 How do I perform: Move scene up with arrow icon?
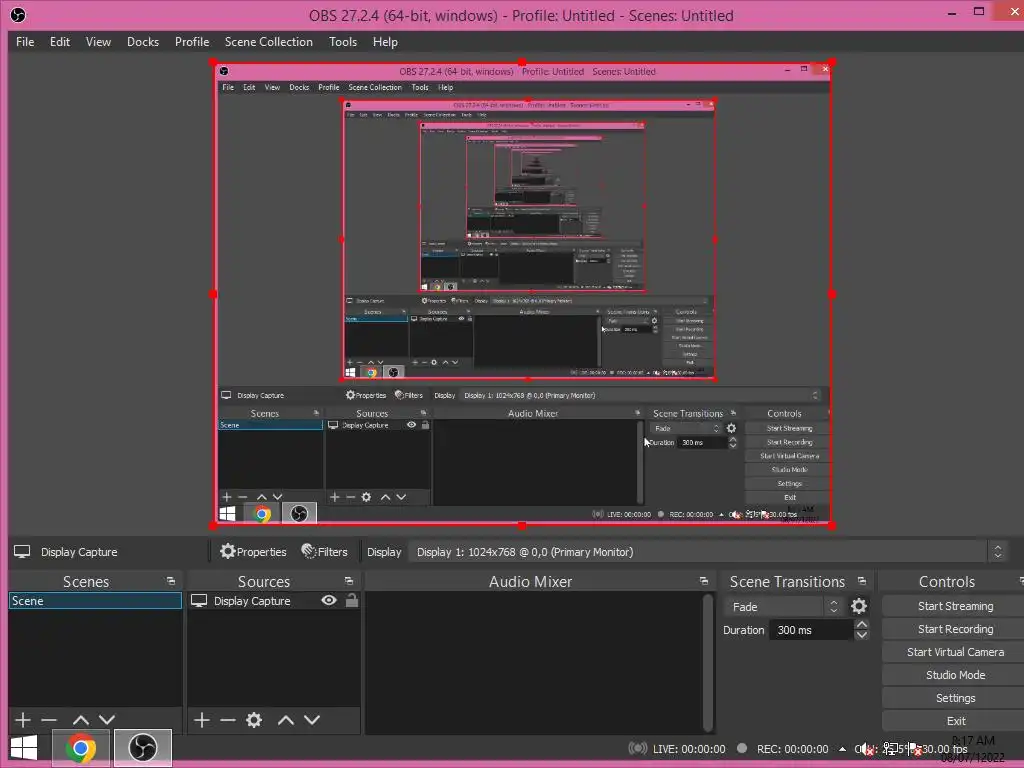[x=81, y=720]
